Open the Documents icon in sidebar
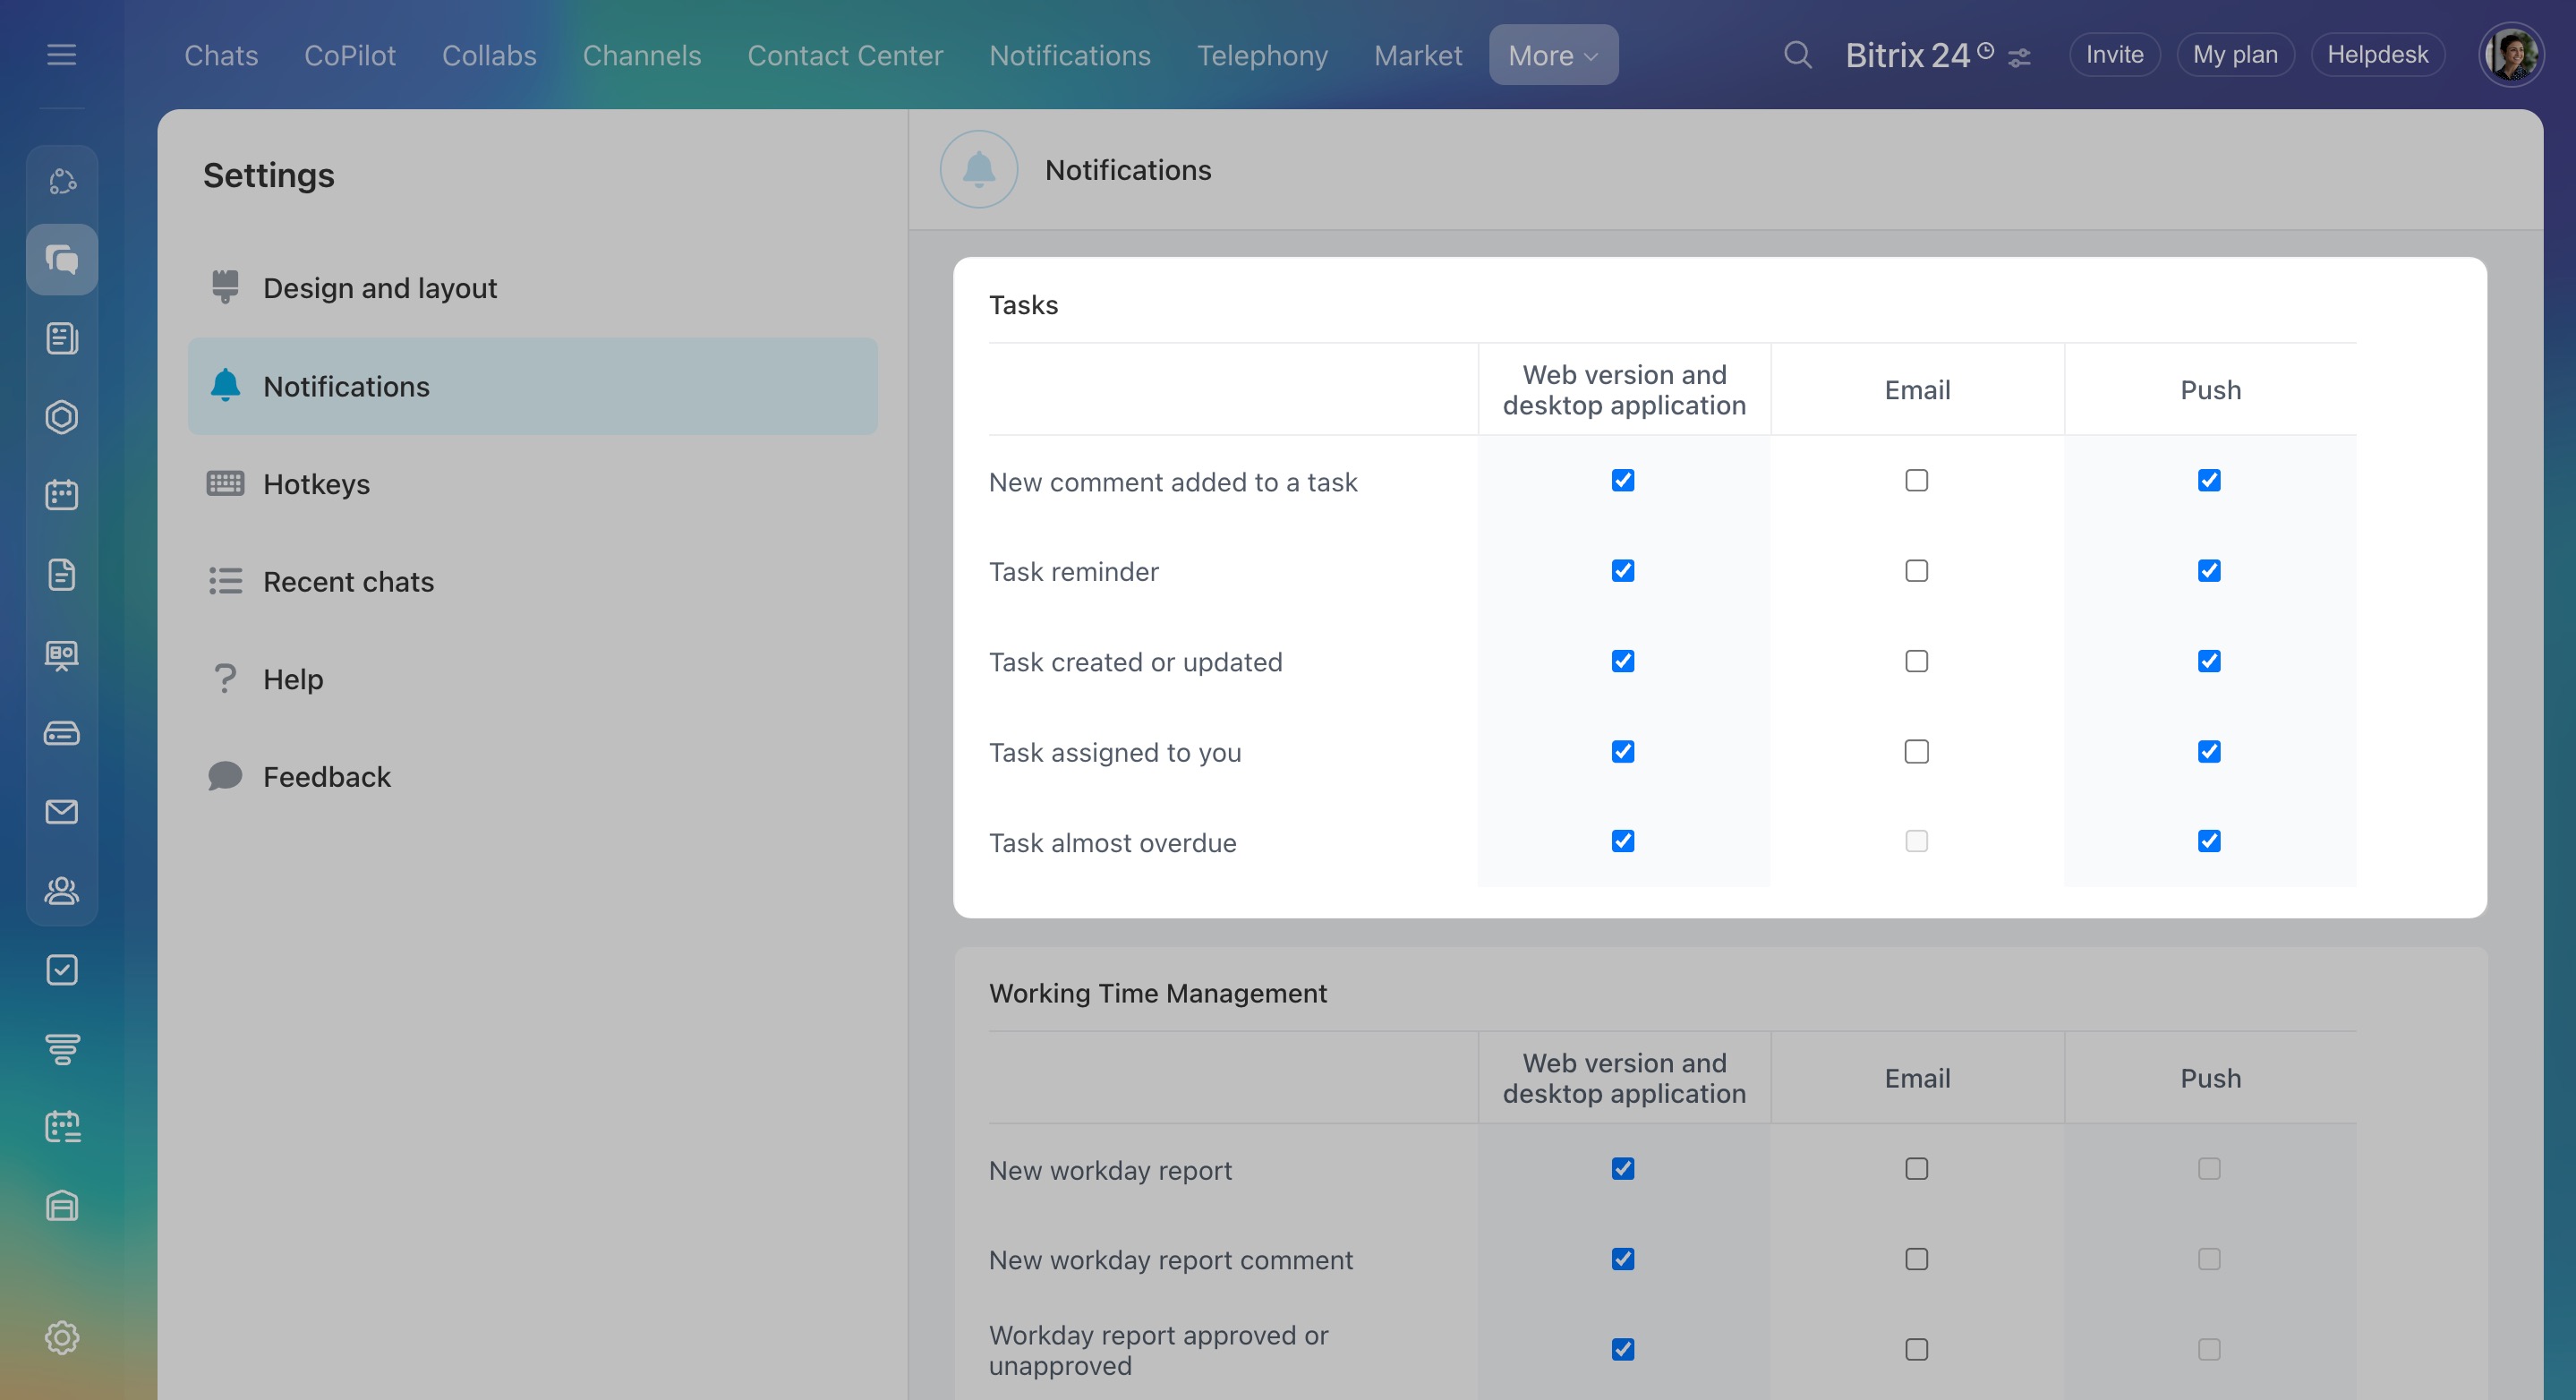 pos(62,574)
